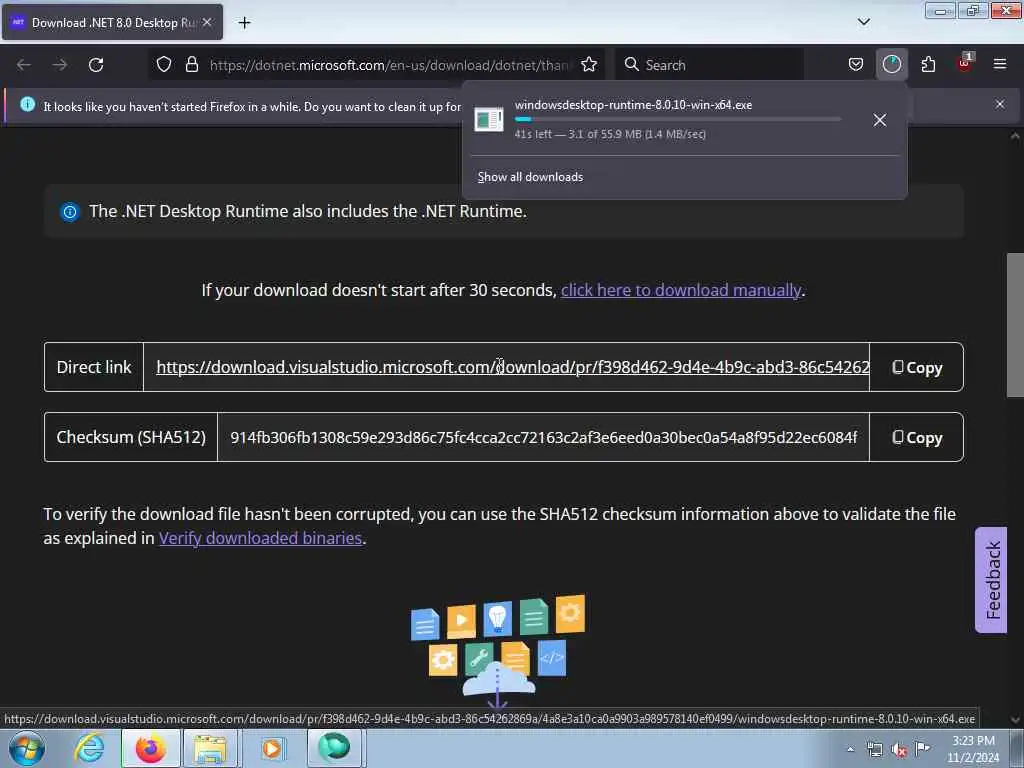The height and width of the screenshot is (768, 1024).
Task: Toggle the downloads panel button
Action: pyautogui.click(x=891, y=65)
